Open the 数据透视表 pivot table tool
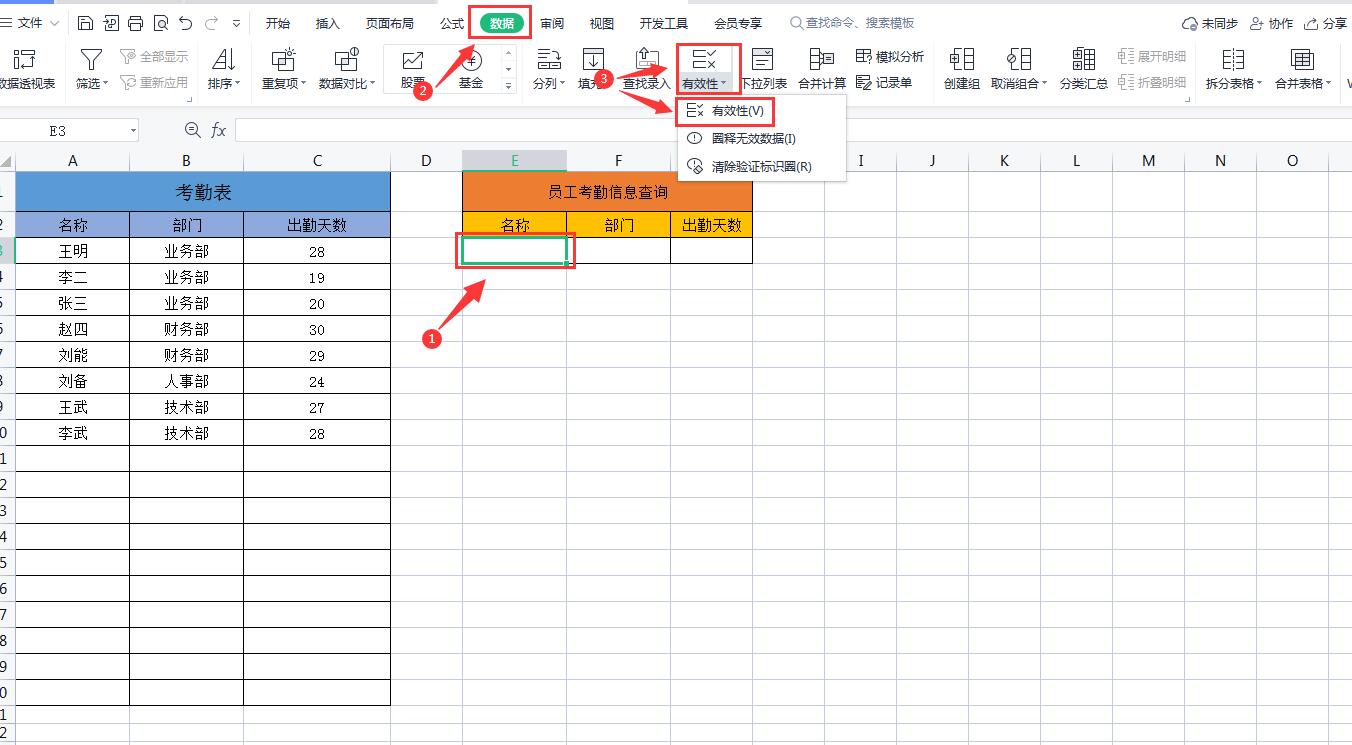 click(x=25, y=69)
